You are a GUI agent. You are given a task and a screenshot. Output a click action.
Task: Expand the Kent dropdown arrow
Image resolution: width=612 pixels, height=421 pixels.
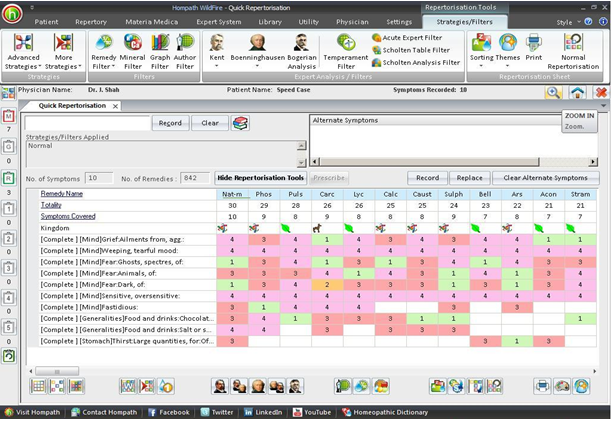click(217, 66)
